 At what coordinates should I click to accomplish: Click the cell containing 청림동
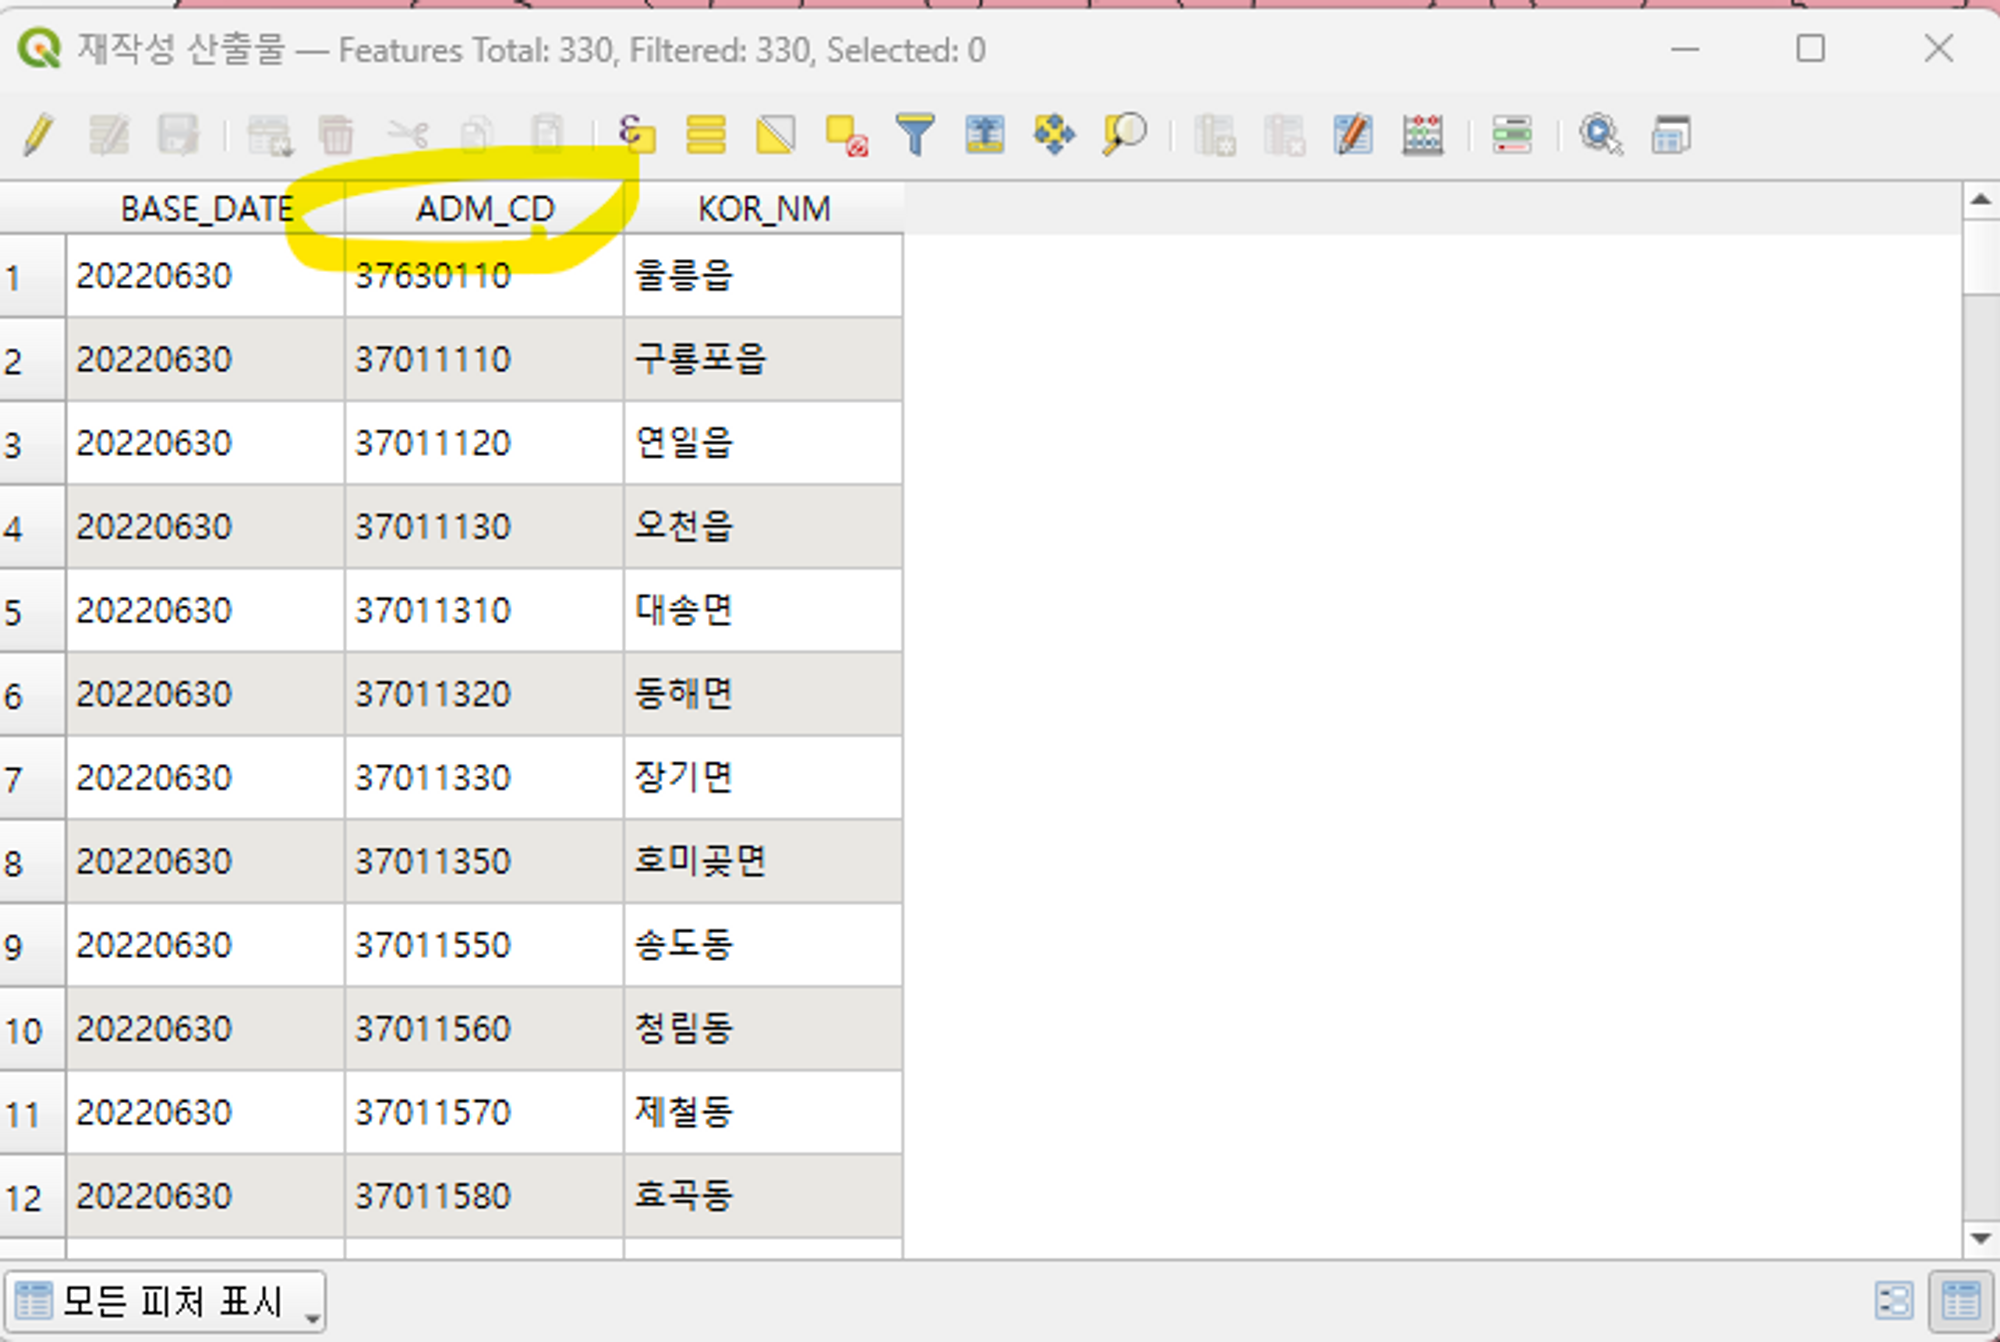(763, 1029)
